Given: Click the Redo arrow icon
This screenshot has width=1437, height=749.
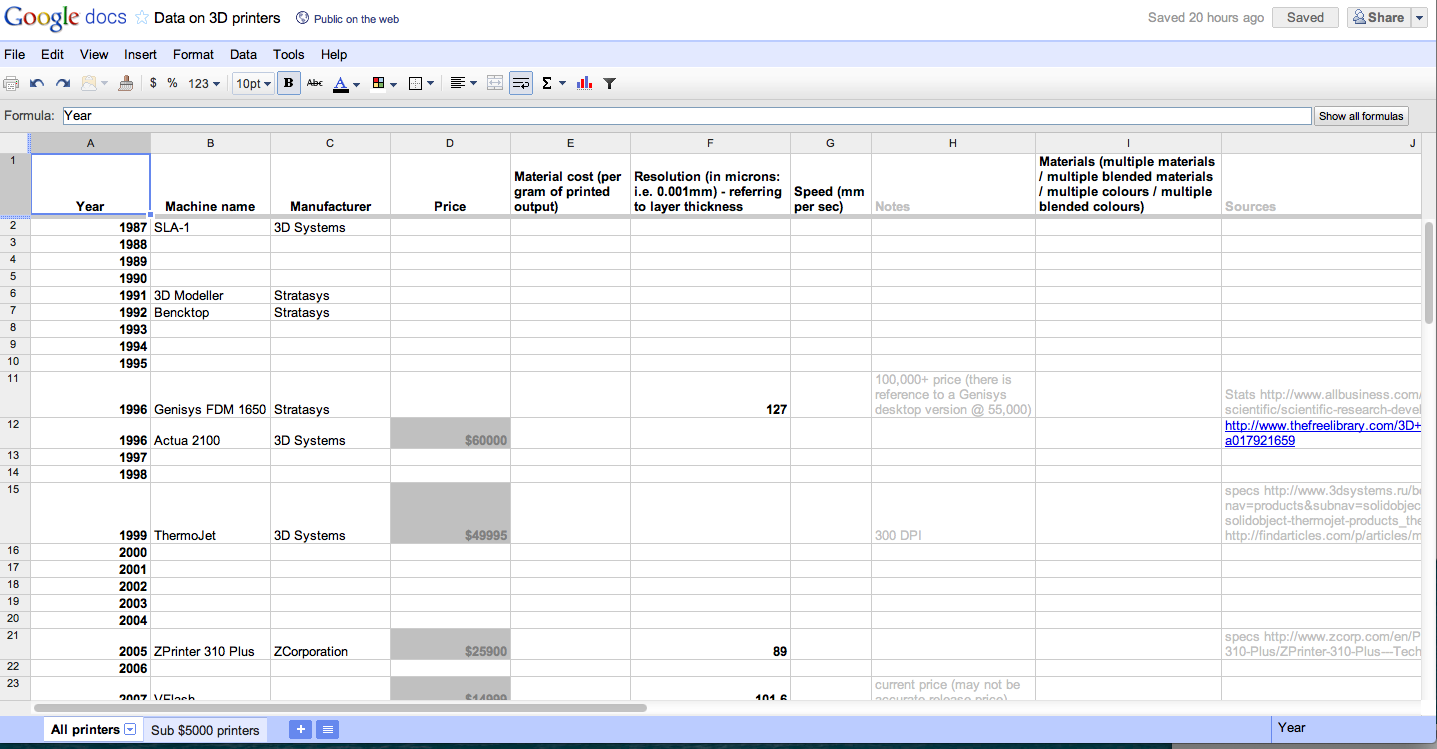Looking at the screenshot, I should (62, 84).
